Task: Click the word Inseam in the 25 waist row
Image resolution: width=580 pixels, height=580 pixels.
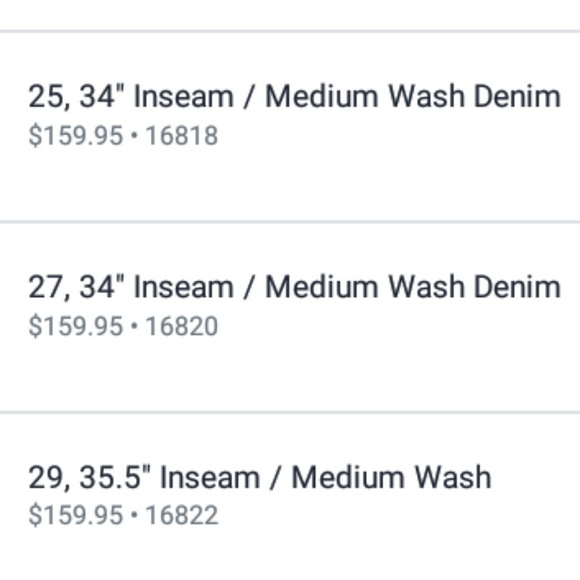Action: tap(183, 97)
